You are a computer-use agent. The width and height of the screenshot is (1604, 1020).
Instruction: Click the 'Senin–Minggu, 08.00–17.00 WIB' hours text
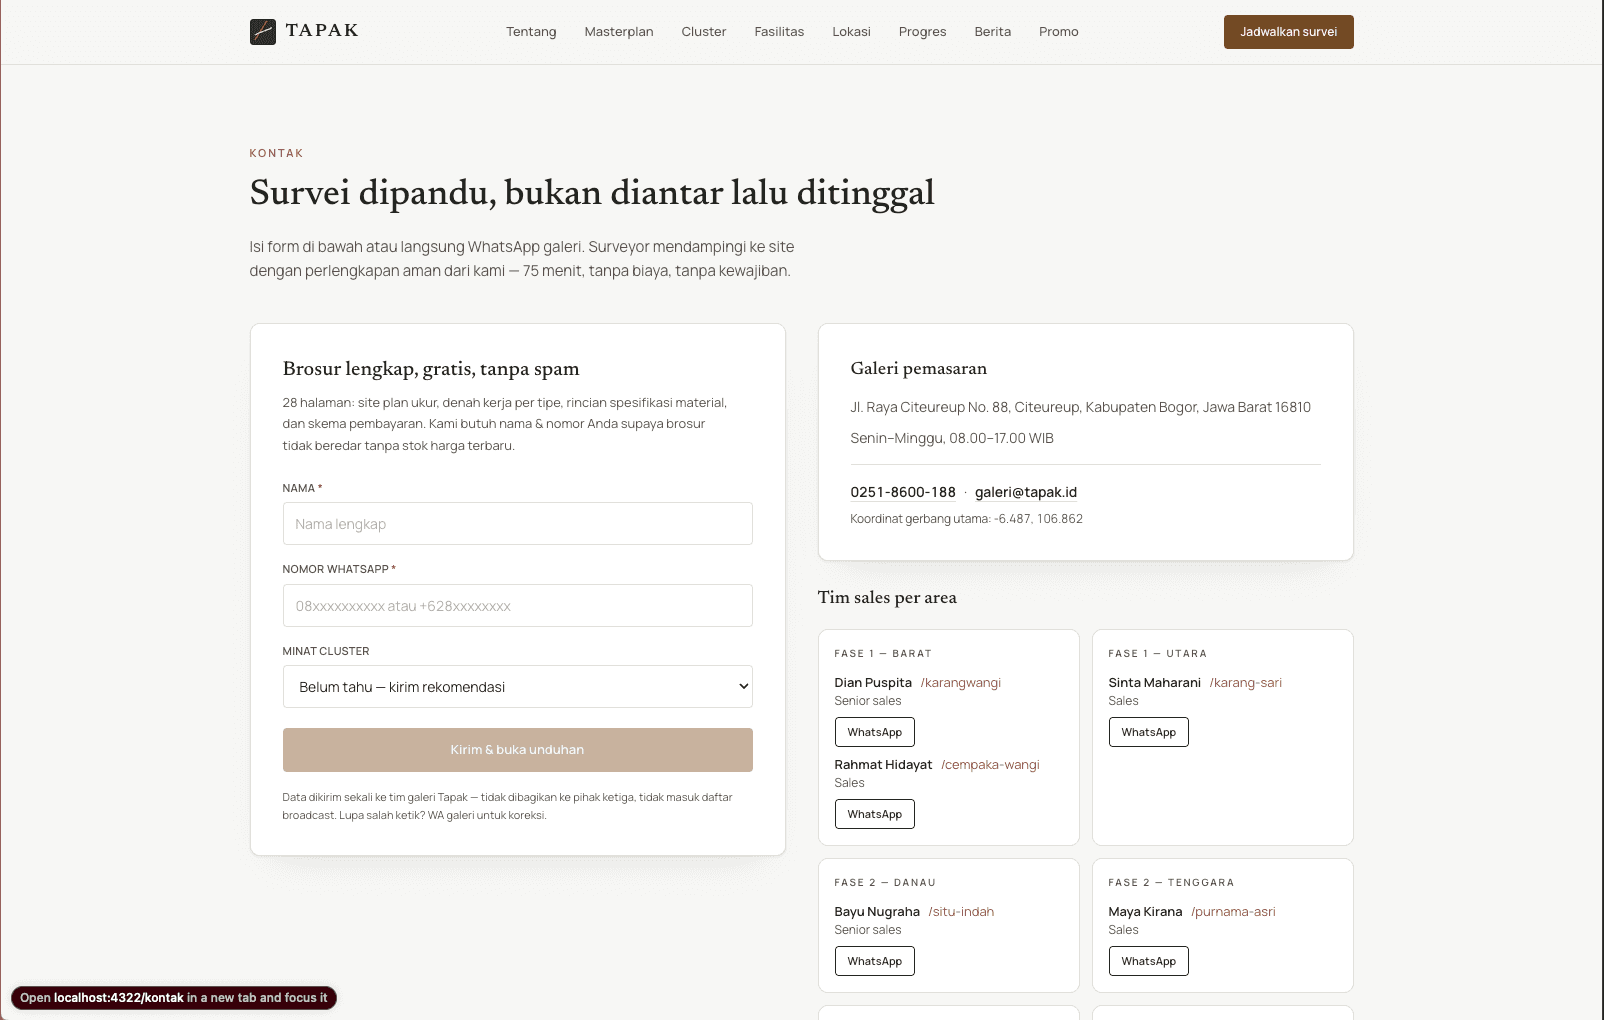point(952,438)
